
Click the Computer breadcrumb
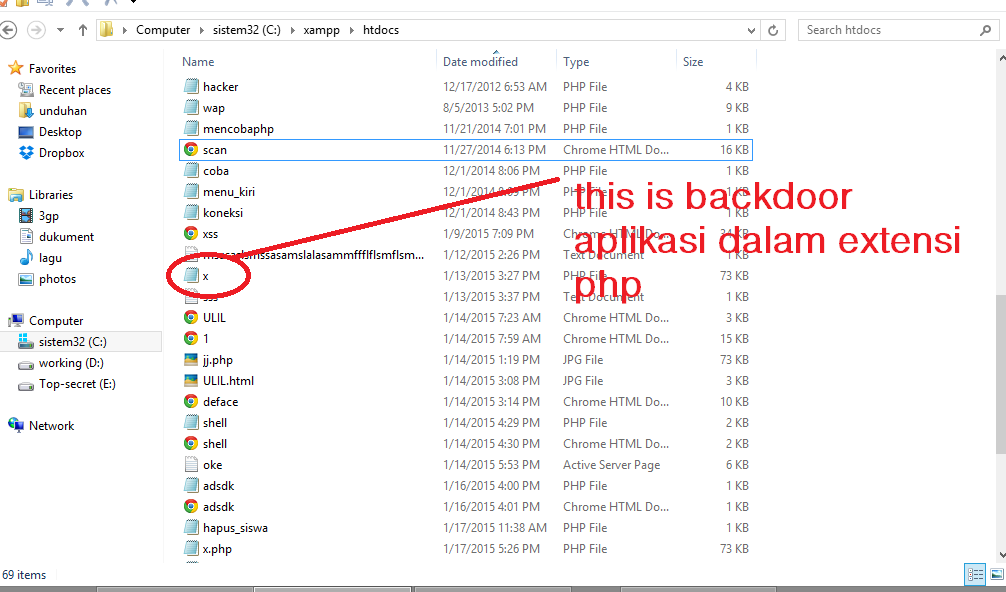point(163,30)
